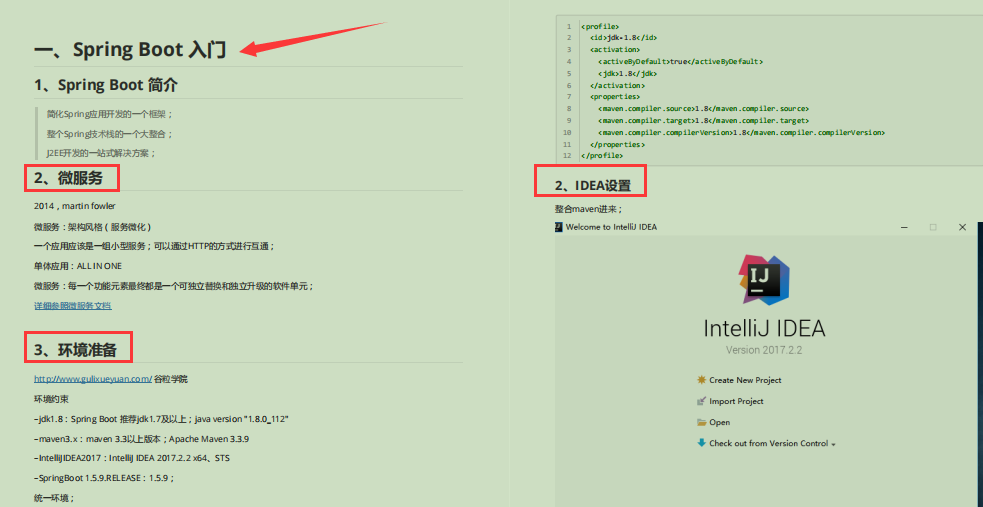983x507 pixels.
Task: Click Version 2017.2.2 text in welcome window
Action: pyautogui.click(x=764, y=350)
